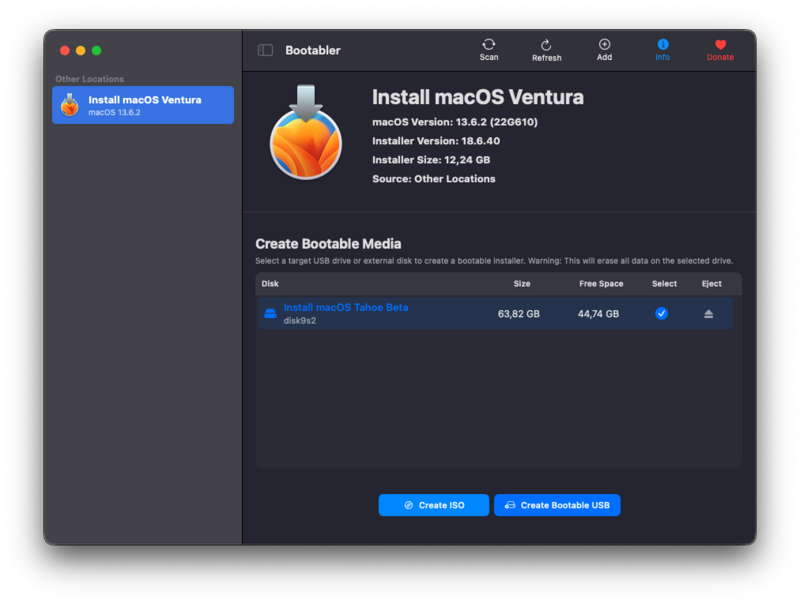Click the yellow minimize window button
Screen dimensions: 800x603
point(81,50)
